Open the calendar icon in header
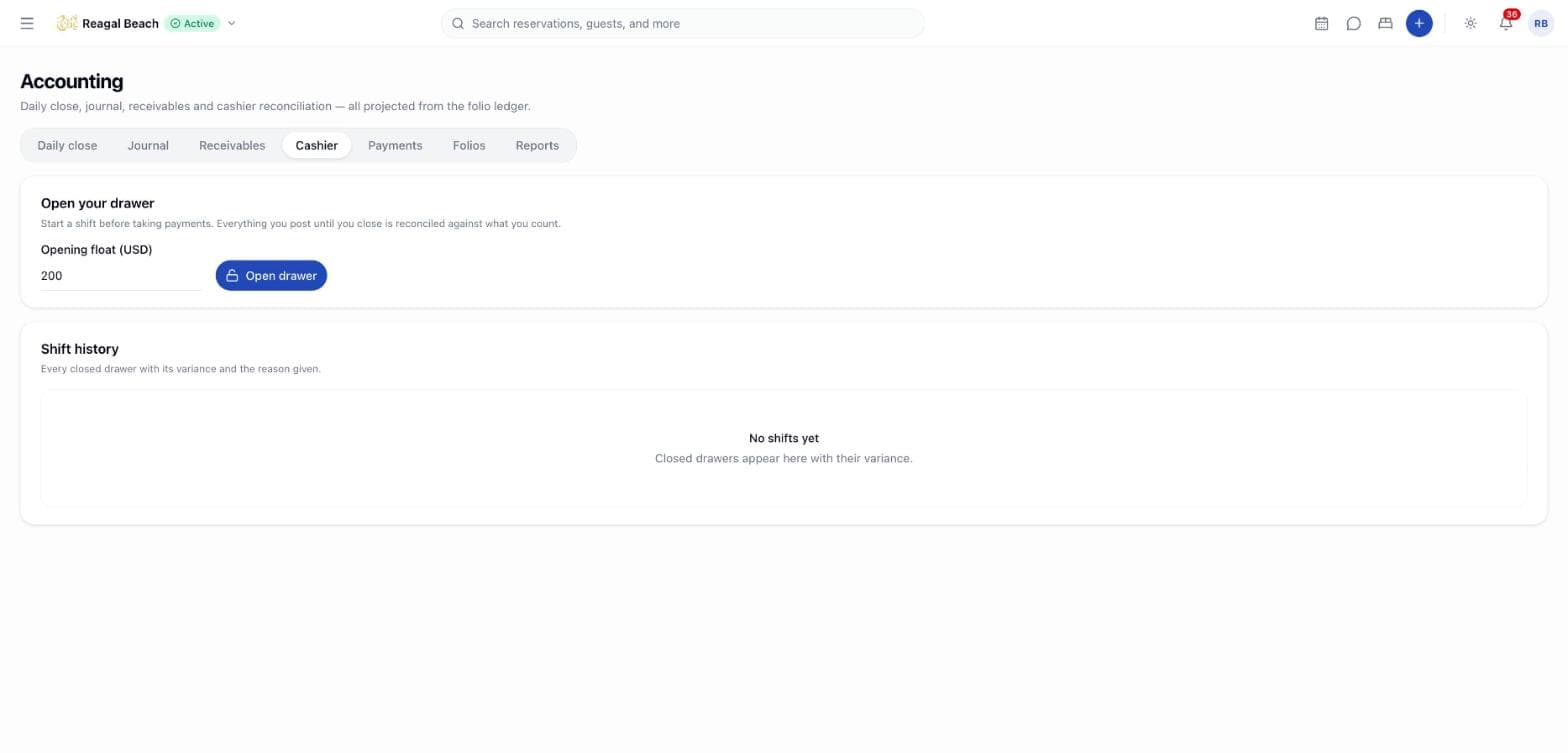The image size is (1568, 753). click(1321, 23)
